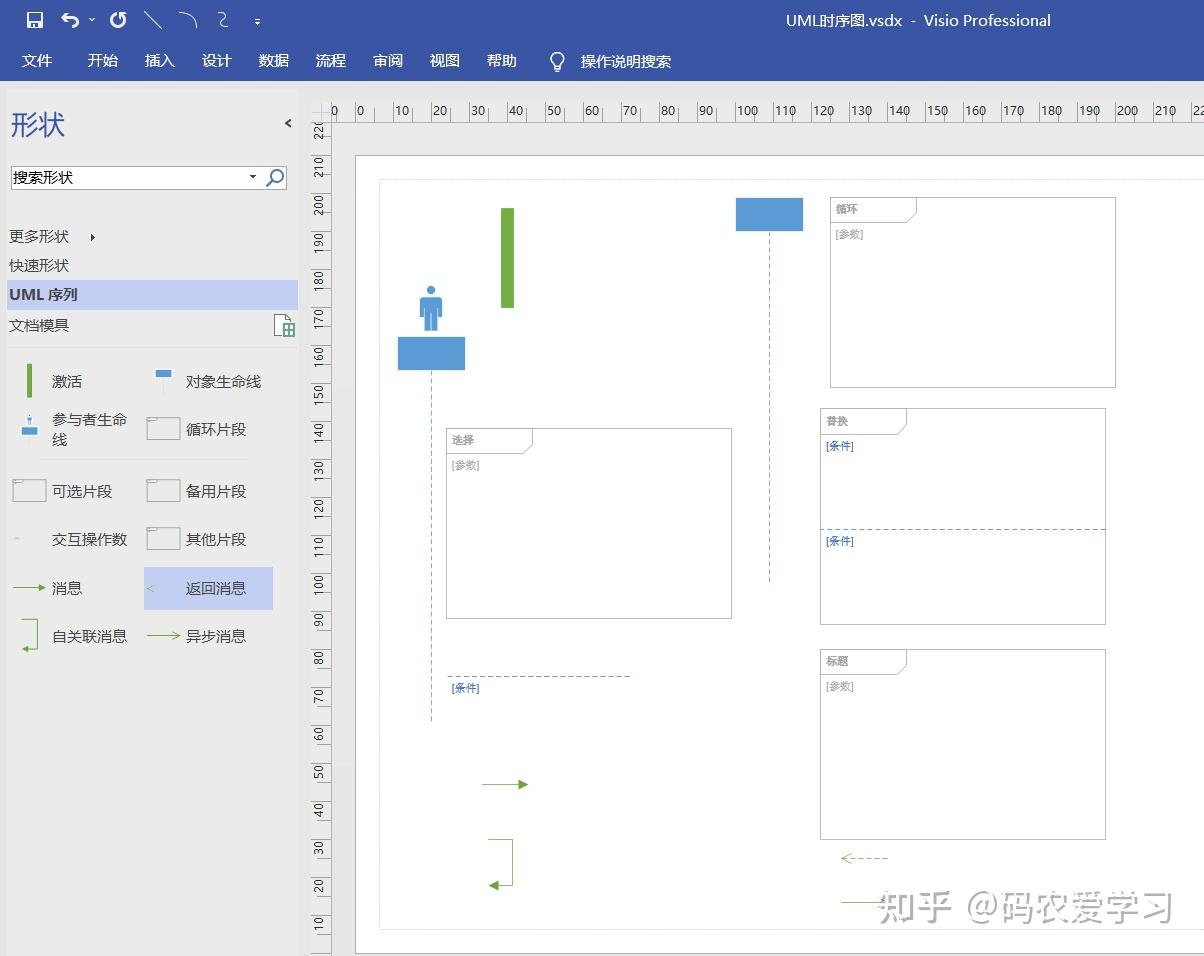
Task: Click the dashed return message arrow on canvas
Action: (x=865, y=858)
